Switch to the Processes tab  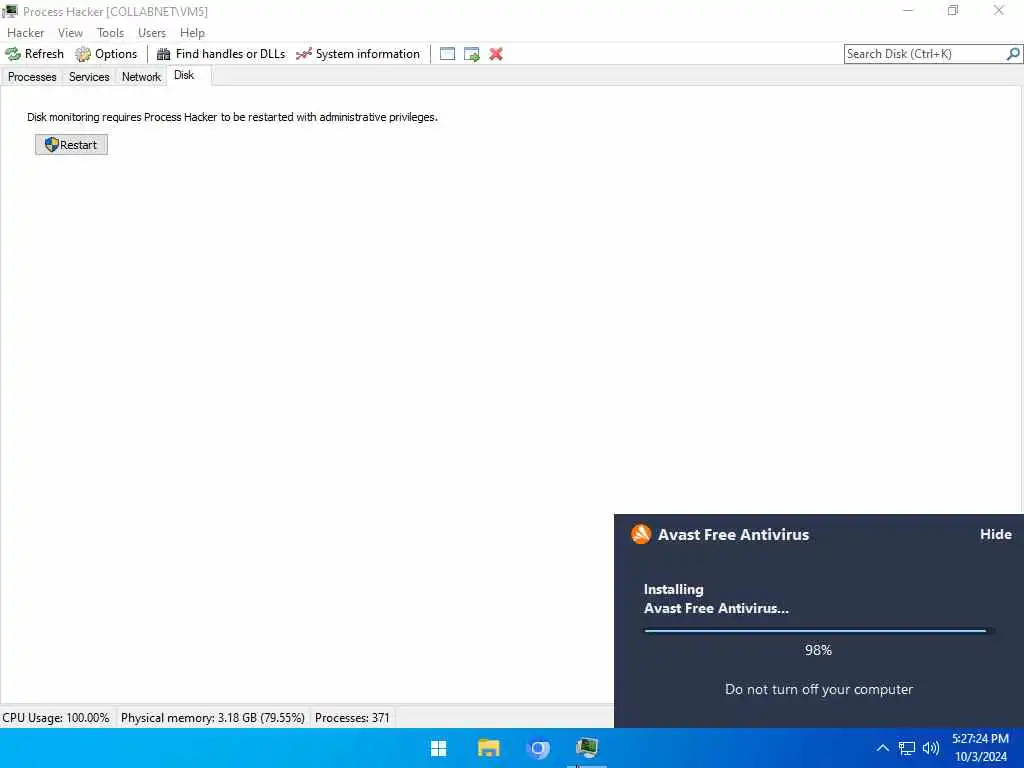(32, 77)
